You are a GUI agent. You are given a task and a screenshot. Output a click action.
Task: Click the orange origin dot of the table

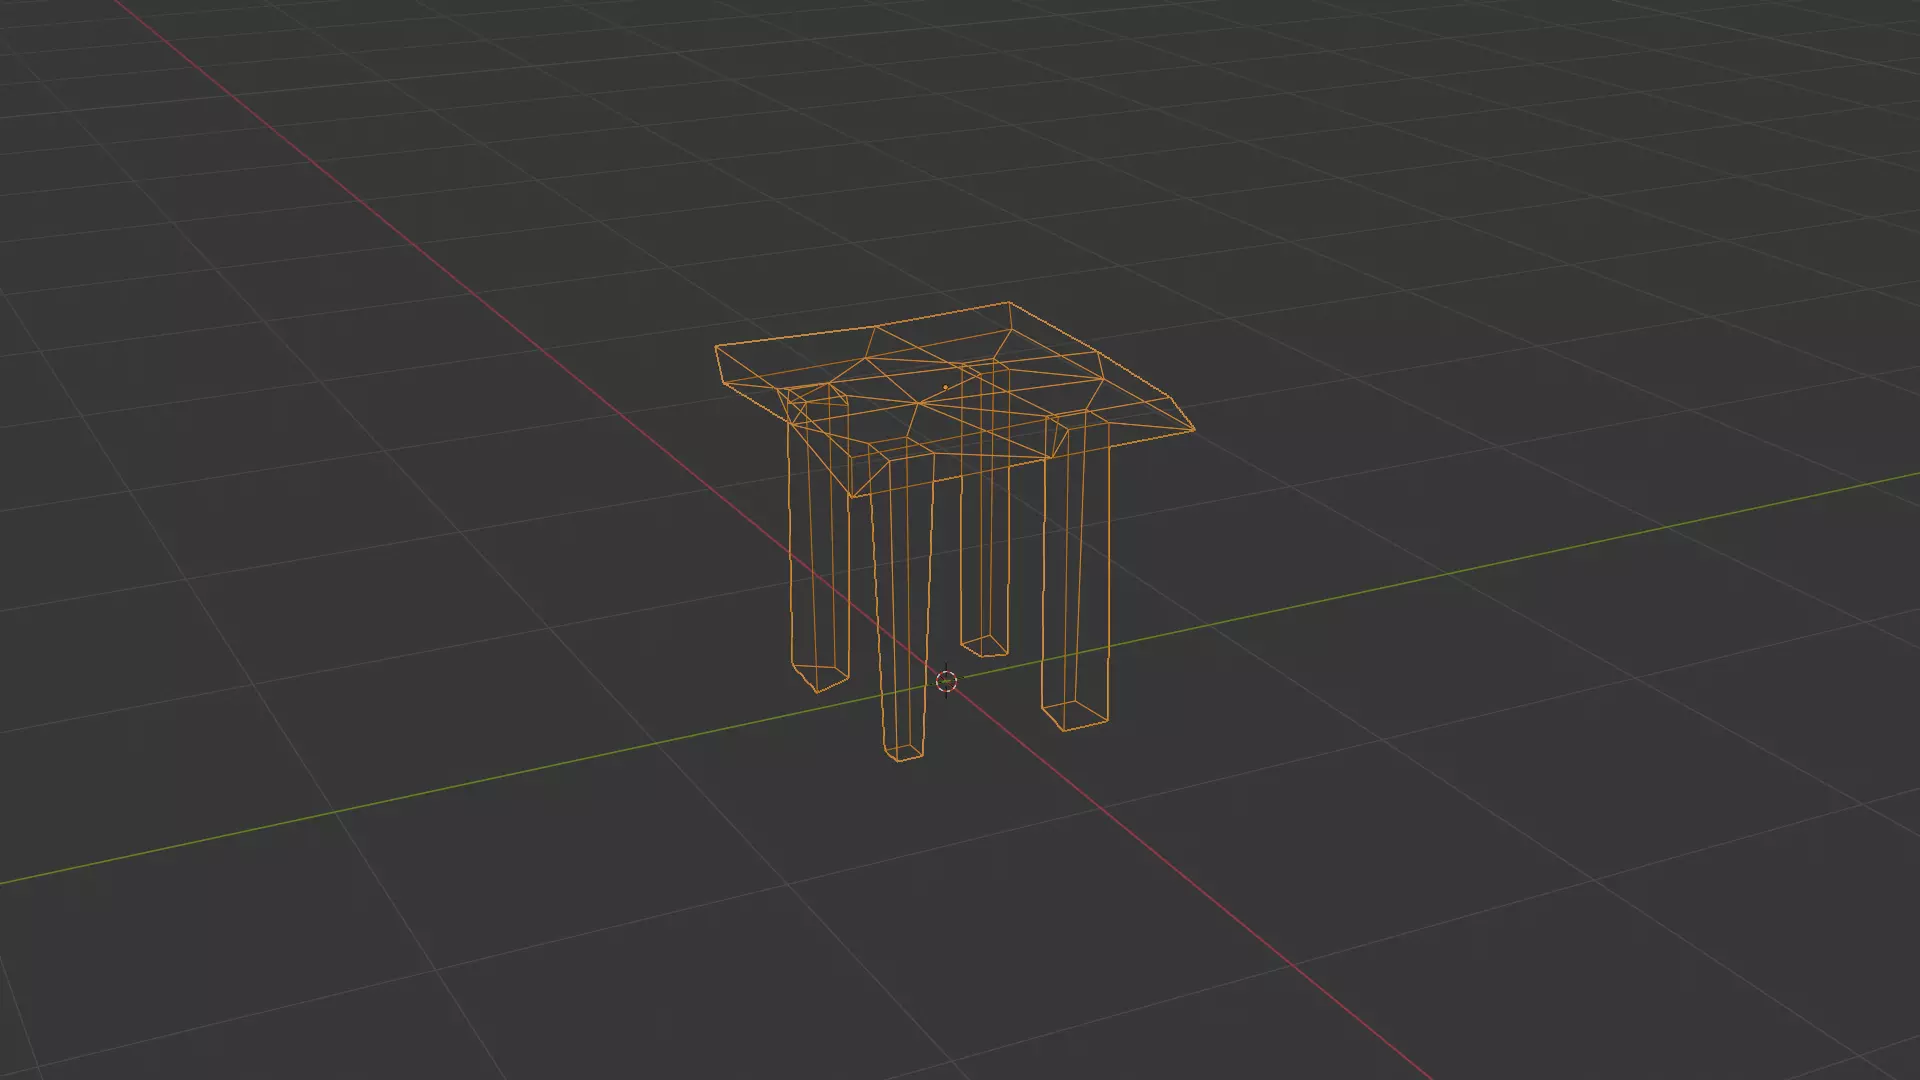click(x=945, y=387)
